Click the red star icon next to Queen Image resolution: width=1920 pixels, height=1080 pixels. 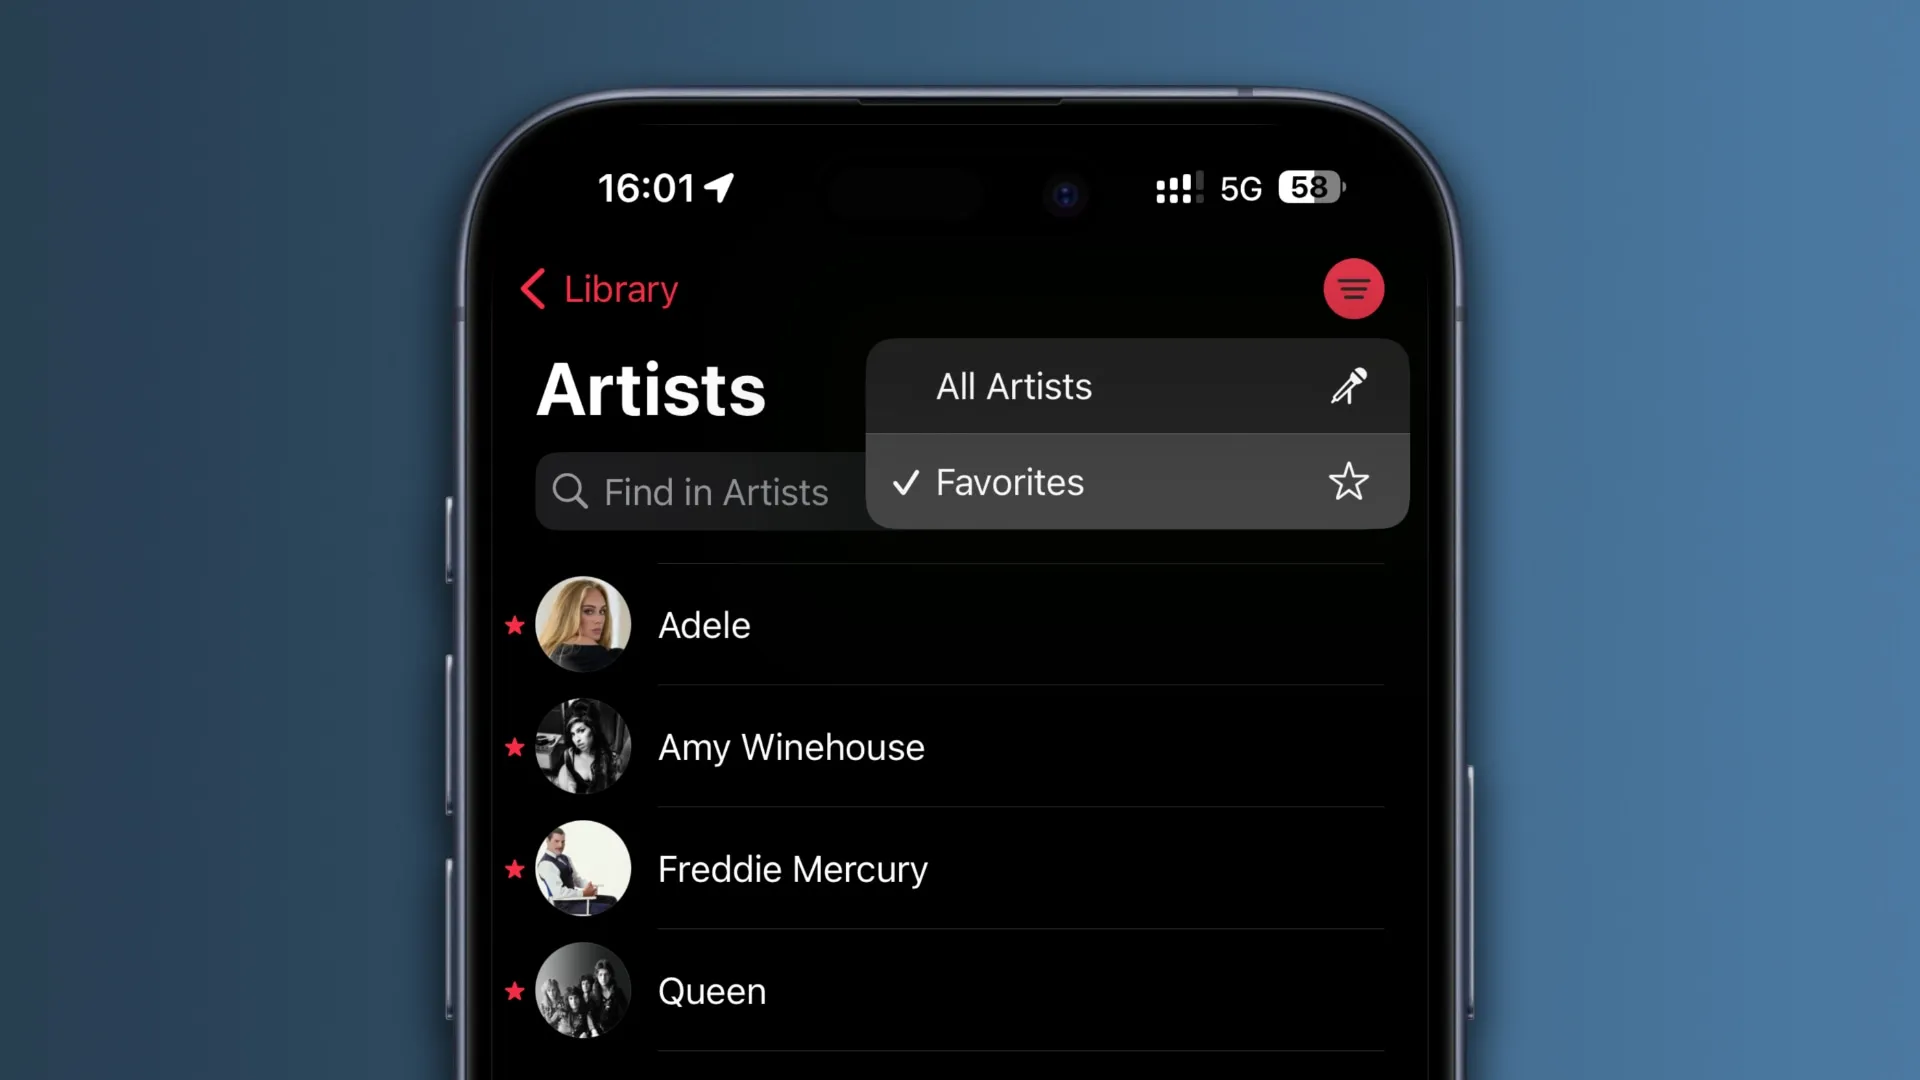point(514,990)
